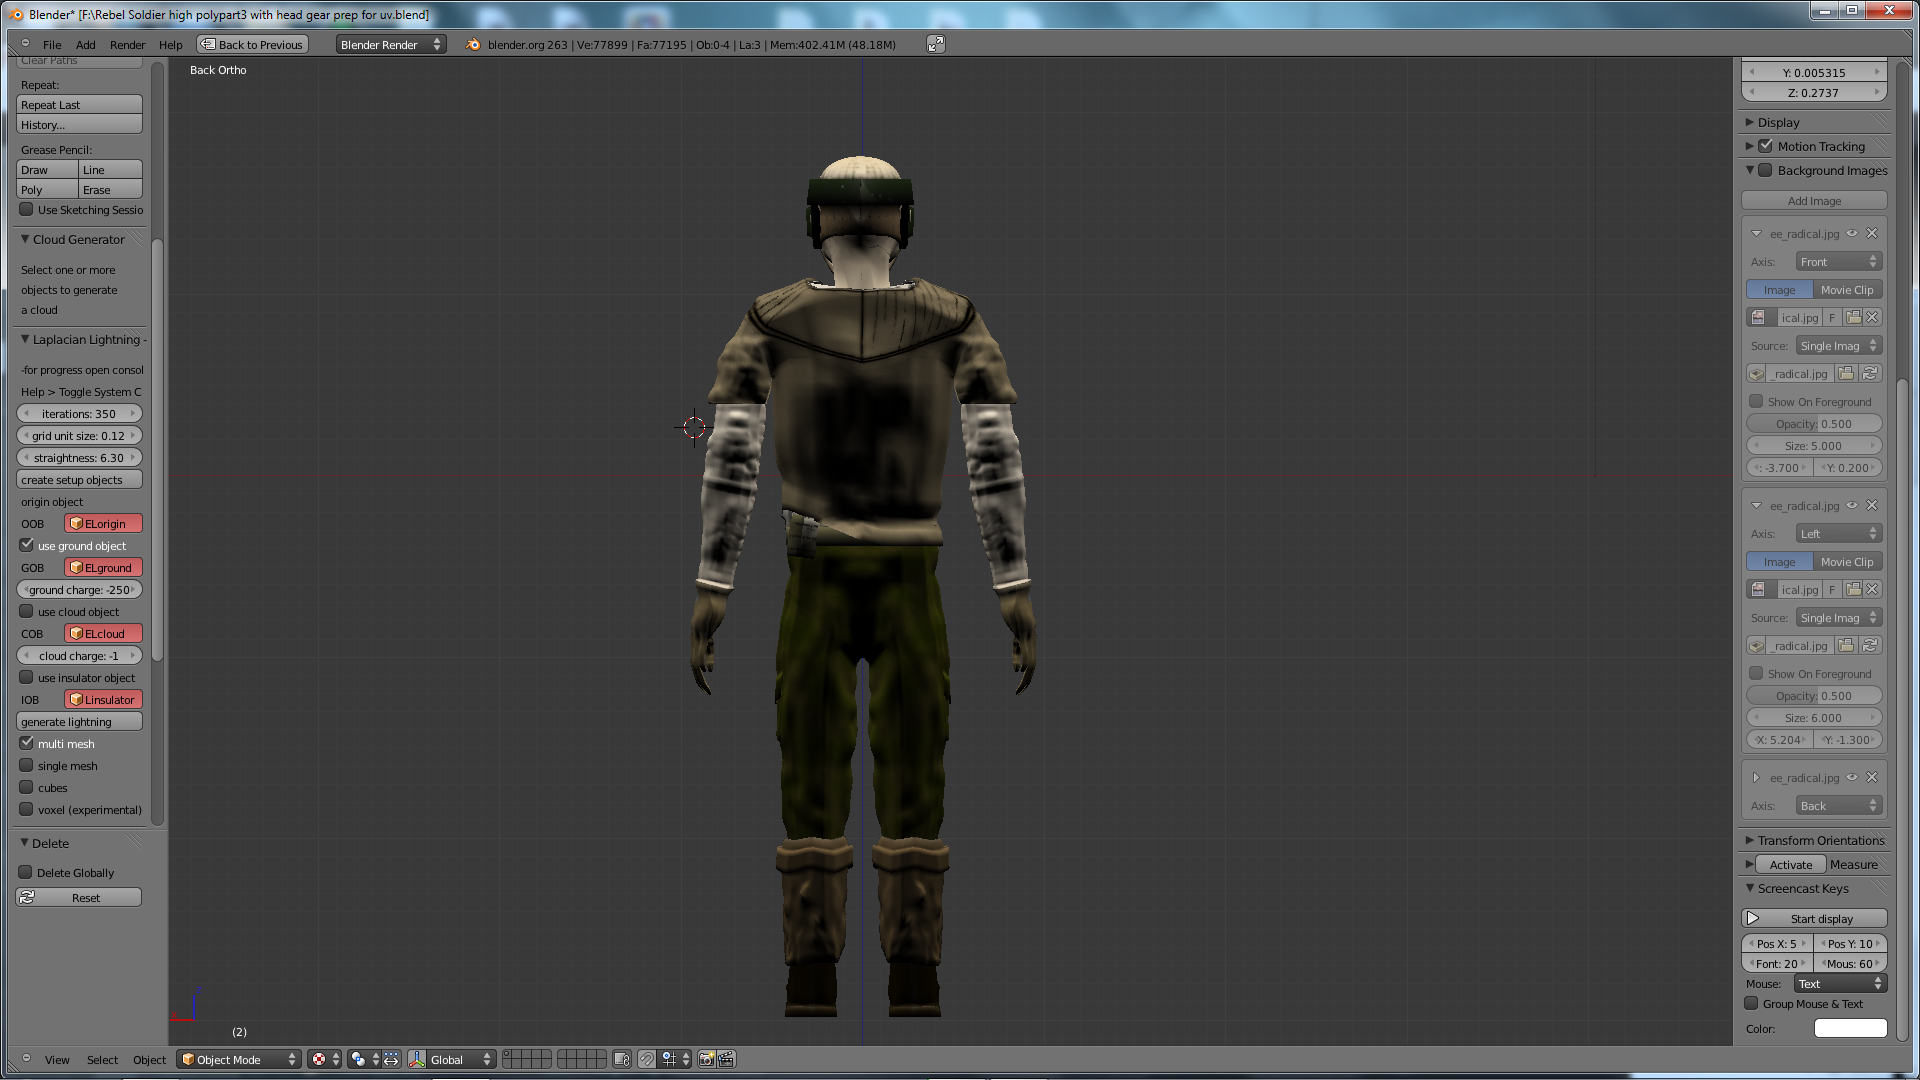Open the File menu
The image size is (1920, 1080).
coord(52,44)
